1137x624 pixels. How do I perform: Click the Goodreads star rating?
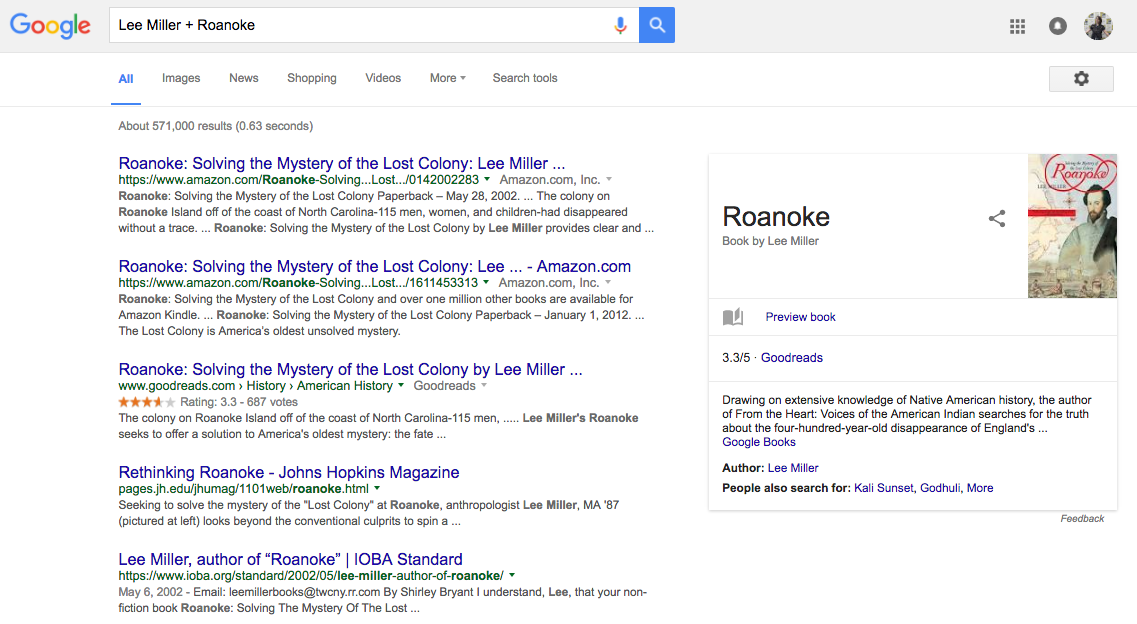coord(146,402)
